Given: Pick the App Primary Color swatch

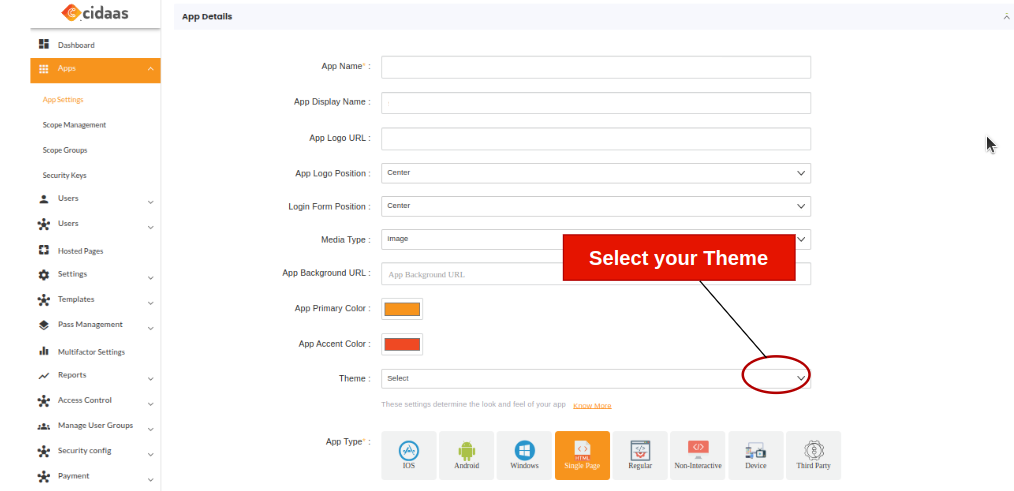Looking at the screenshot, I should point(402,309).
